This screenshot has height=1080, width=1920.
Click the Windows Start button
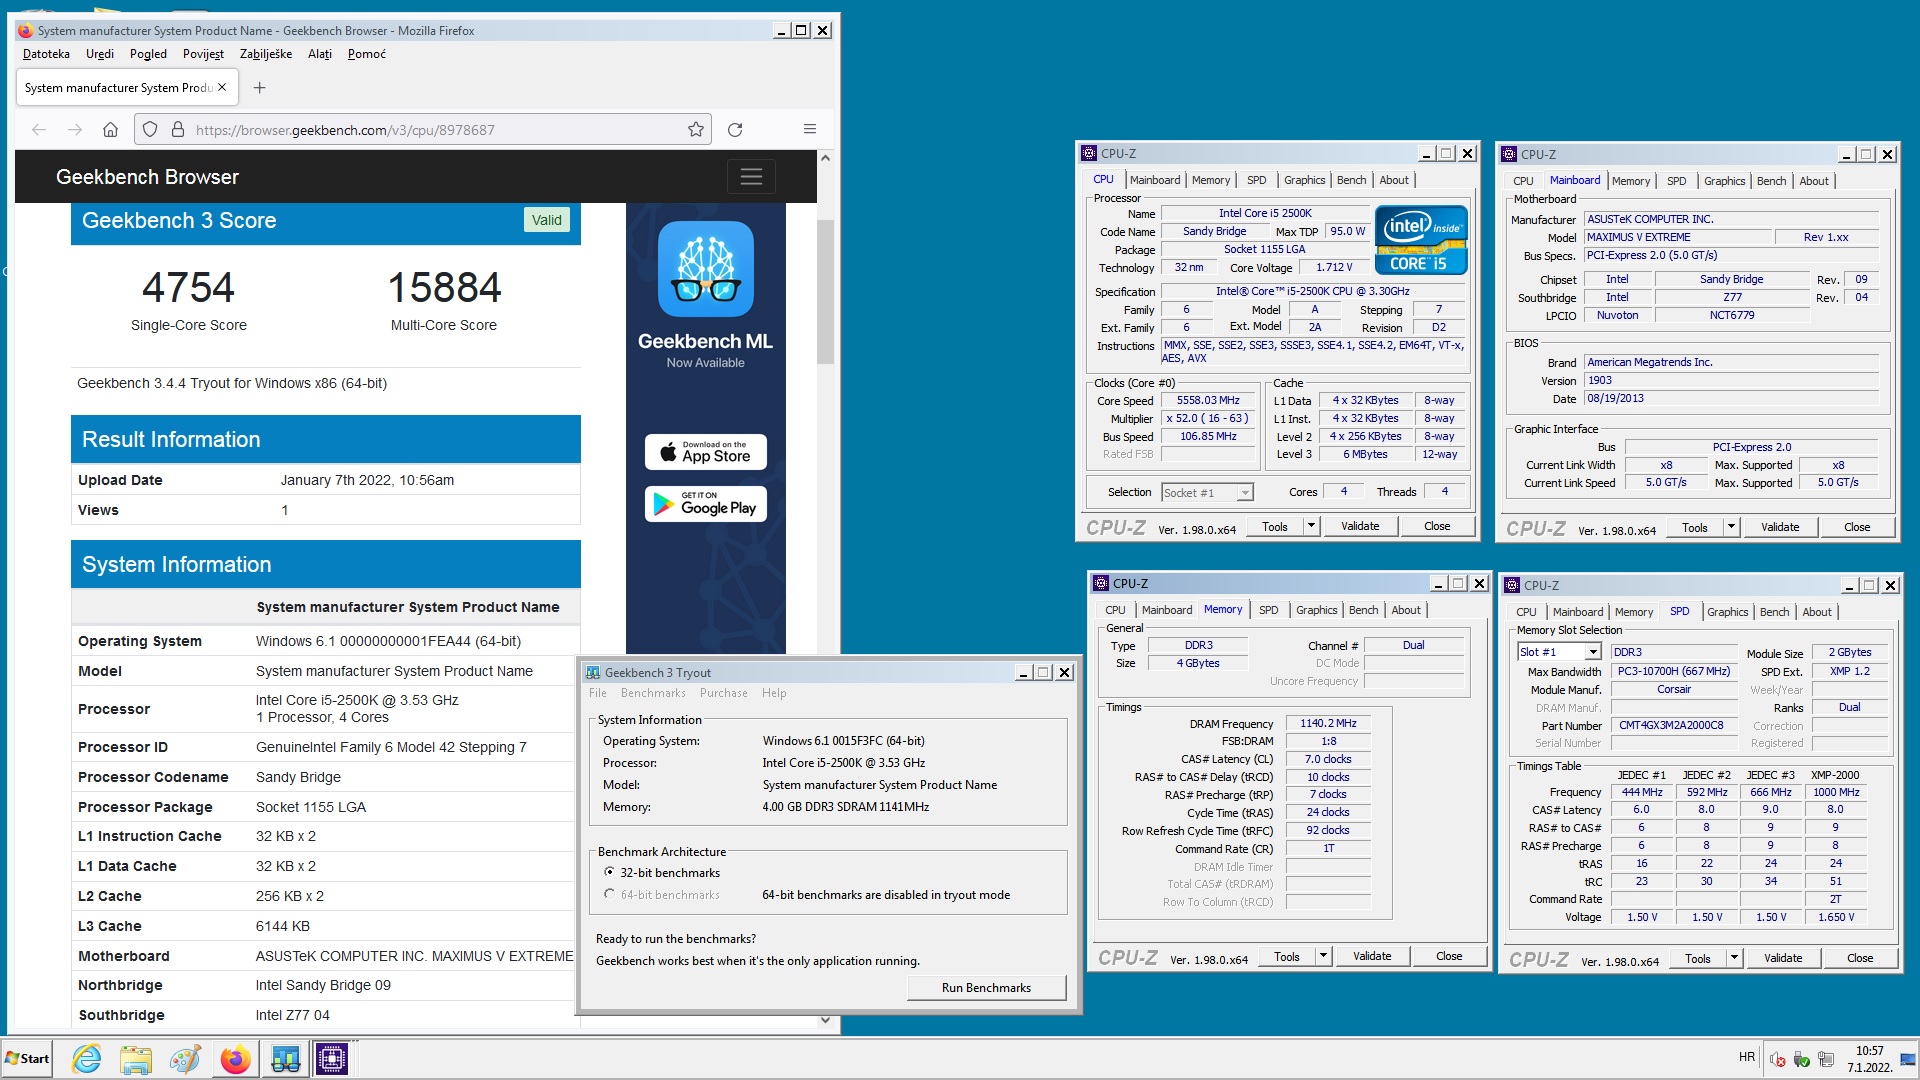coord(28,1059)
